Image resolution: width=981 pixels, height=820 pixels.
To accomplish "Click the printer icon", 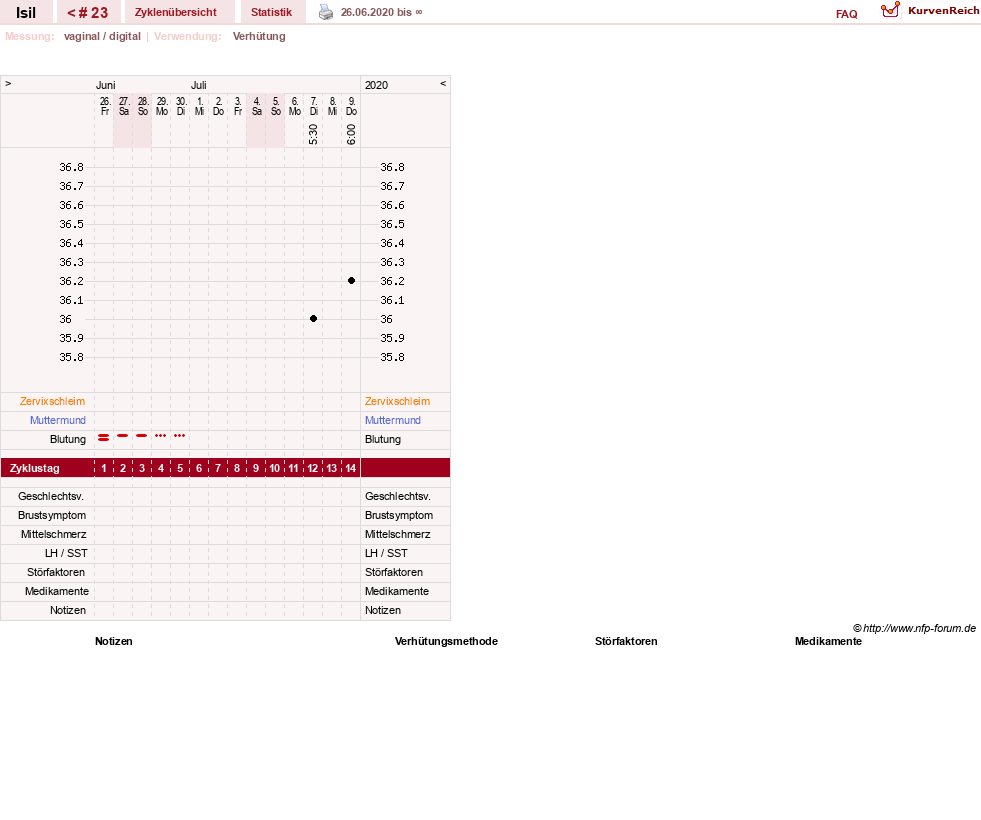I will [x=326, y=13].
